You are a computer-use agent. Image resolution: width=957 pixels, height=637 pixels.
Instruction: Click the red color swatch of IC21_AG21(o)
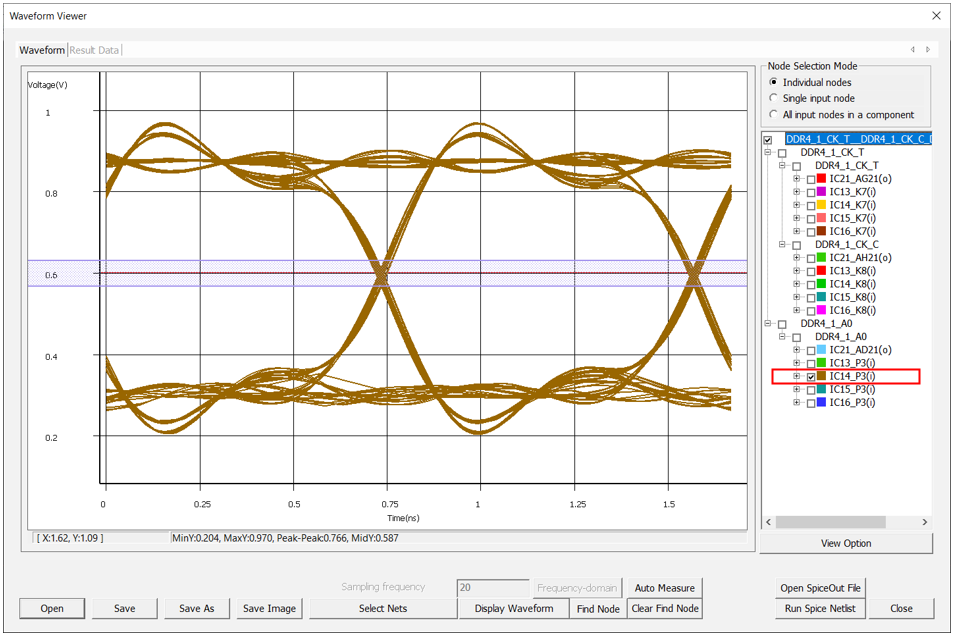(823, 178)
